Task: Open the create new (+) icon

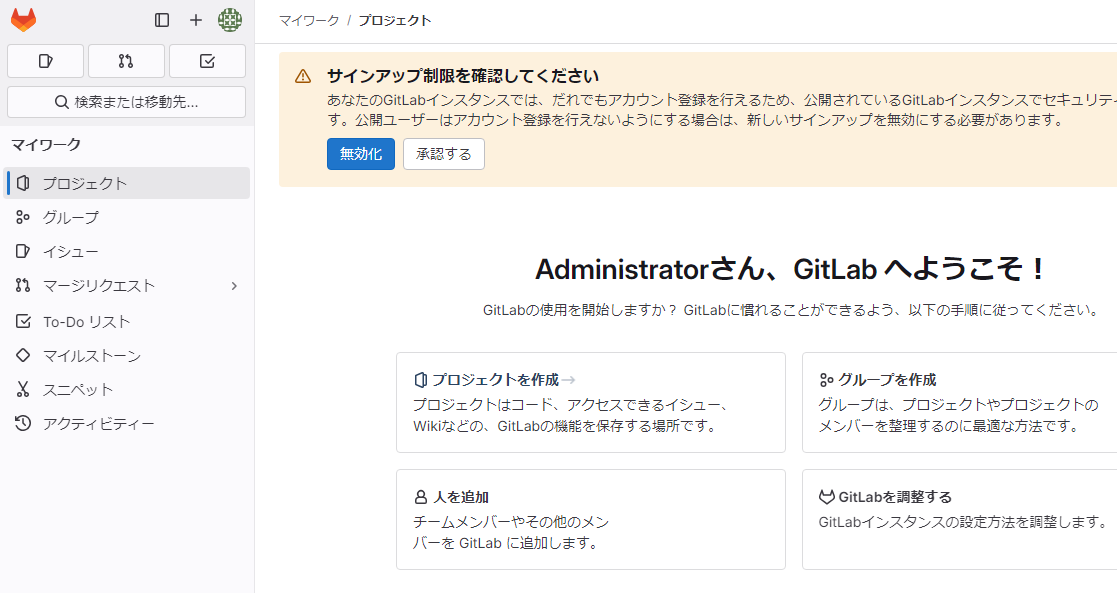Action: click(x=196, y=19)
